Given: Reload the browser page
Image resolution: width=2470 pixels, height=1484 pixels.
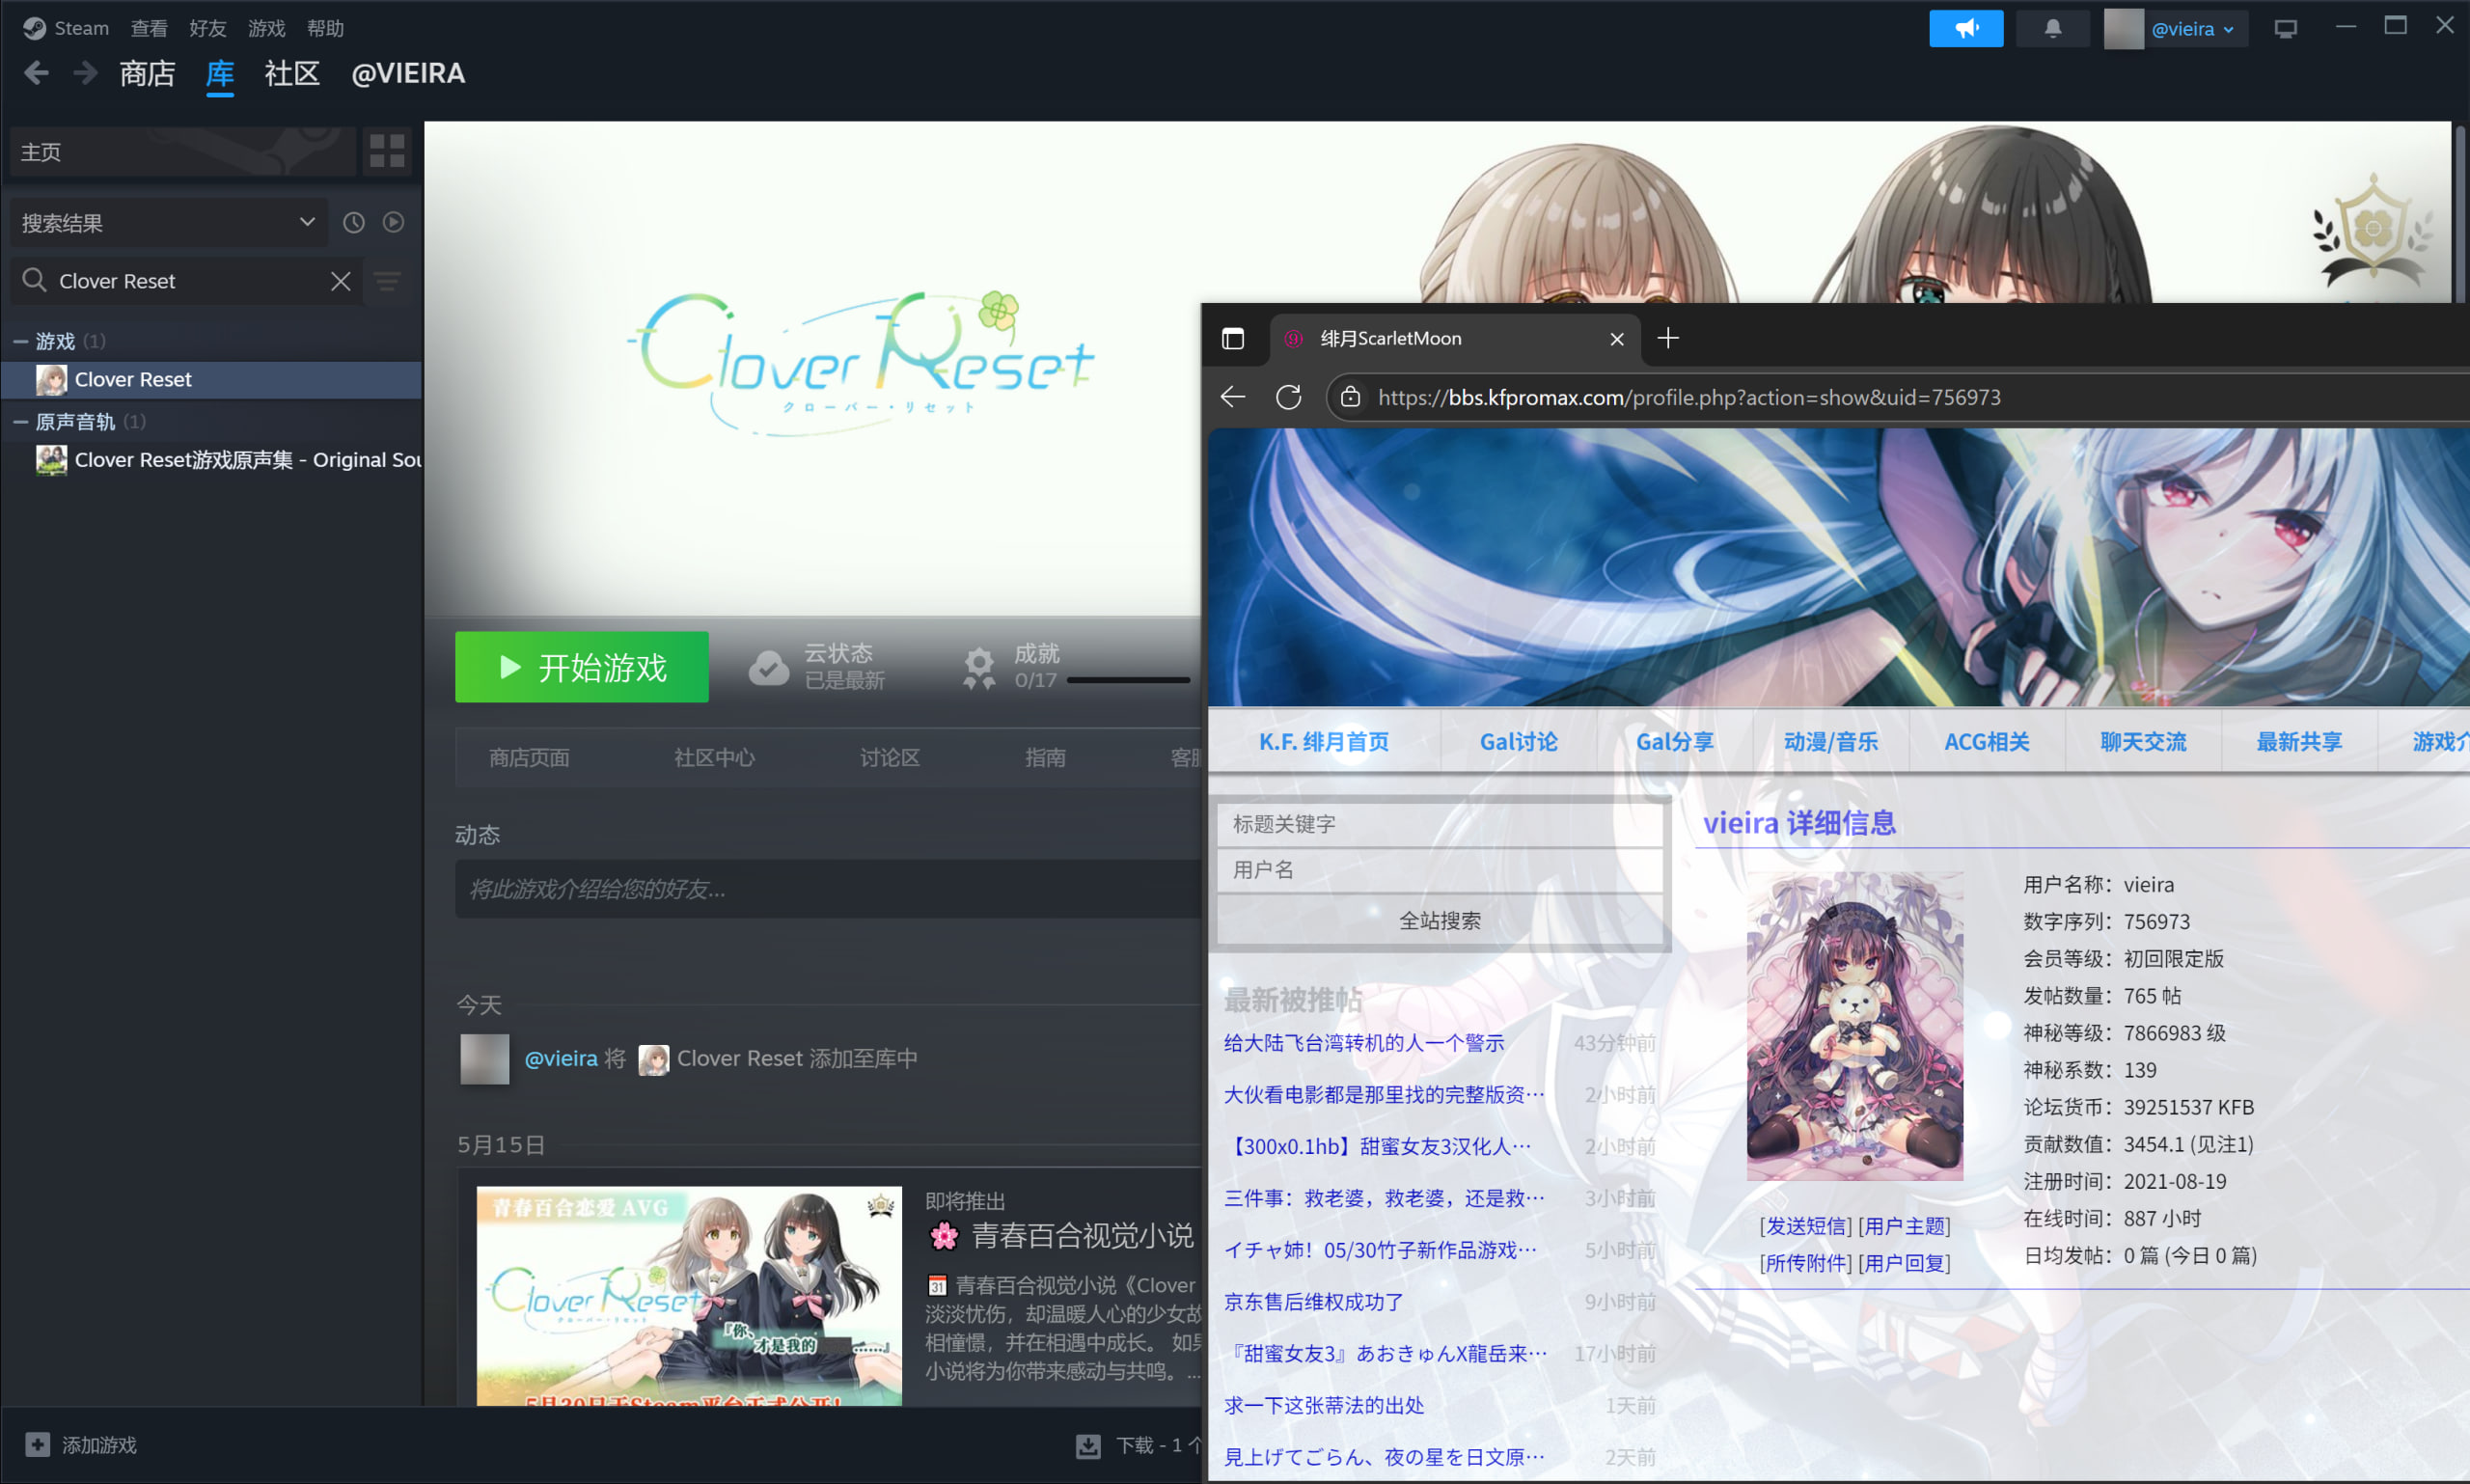Looking at the screenshot, I should point(1288,397).
